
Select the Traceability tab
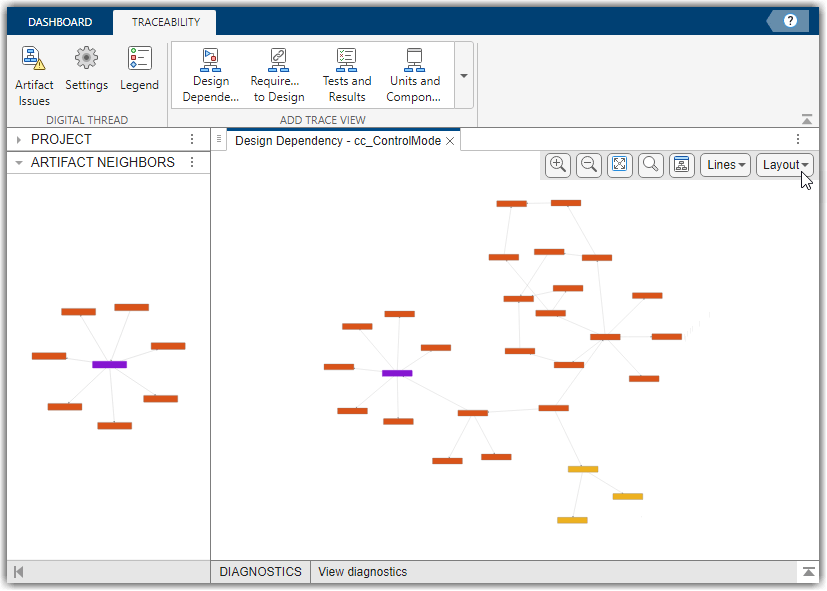(x=166, y=22)
